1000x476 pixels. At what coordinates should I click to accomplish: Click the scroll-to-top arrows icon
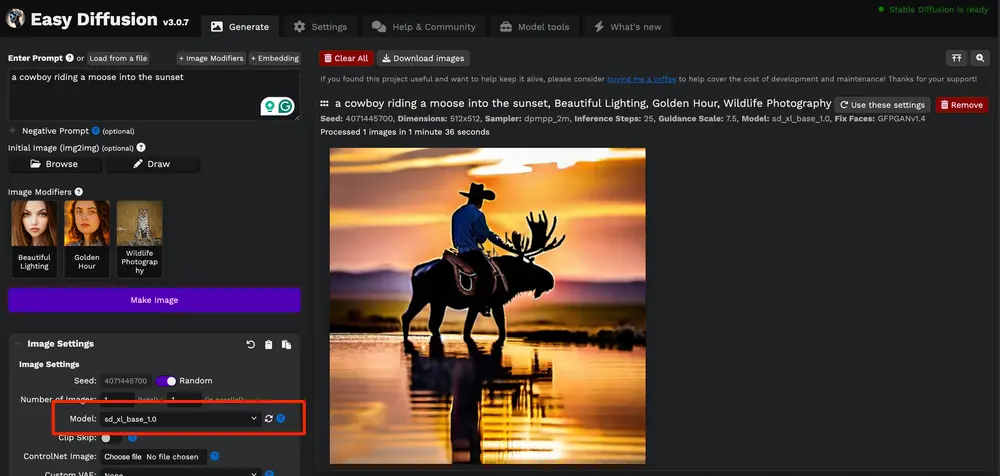[957, 59]
